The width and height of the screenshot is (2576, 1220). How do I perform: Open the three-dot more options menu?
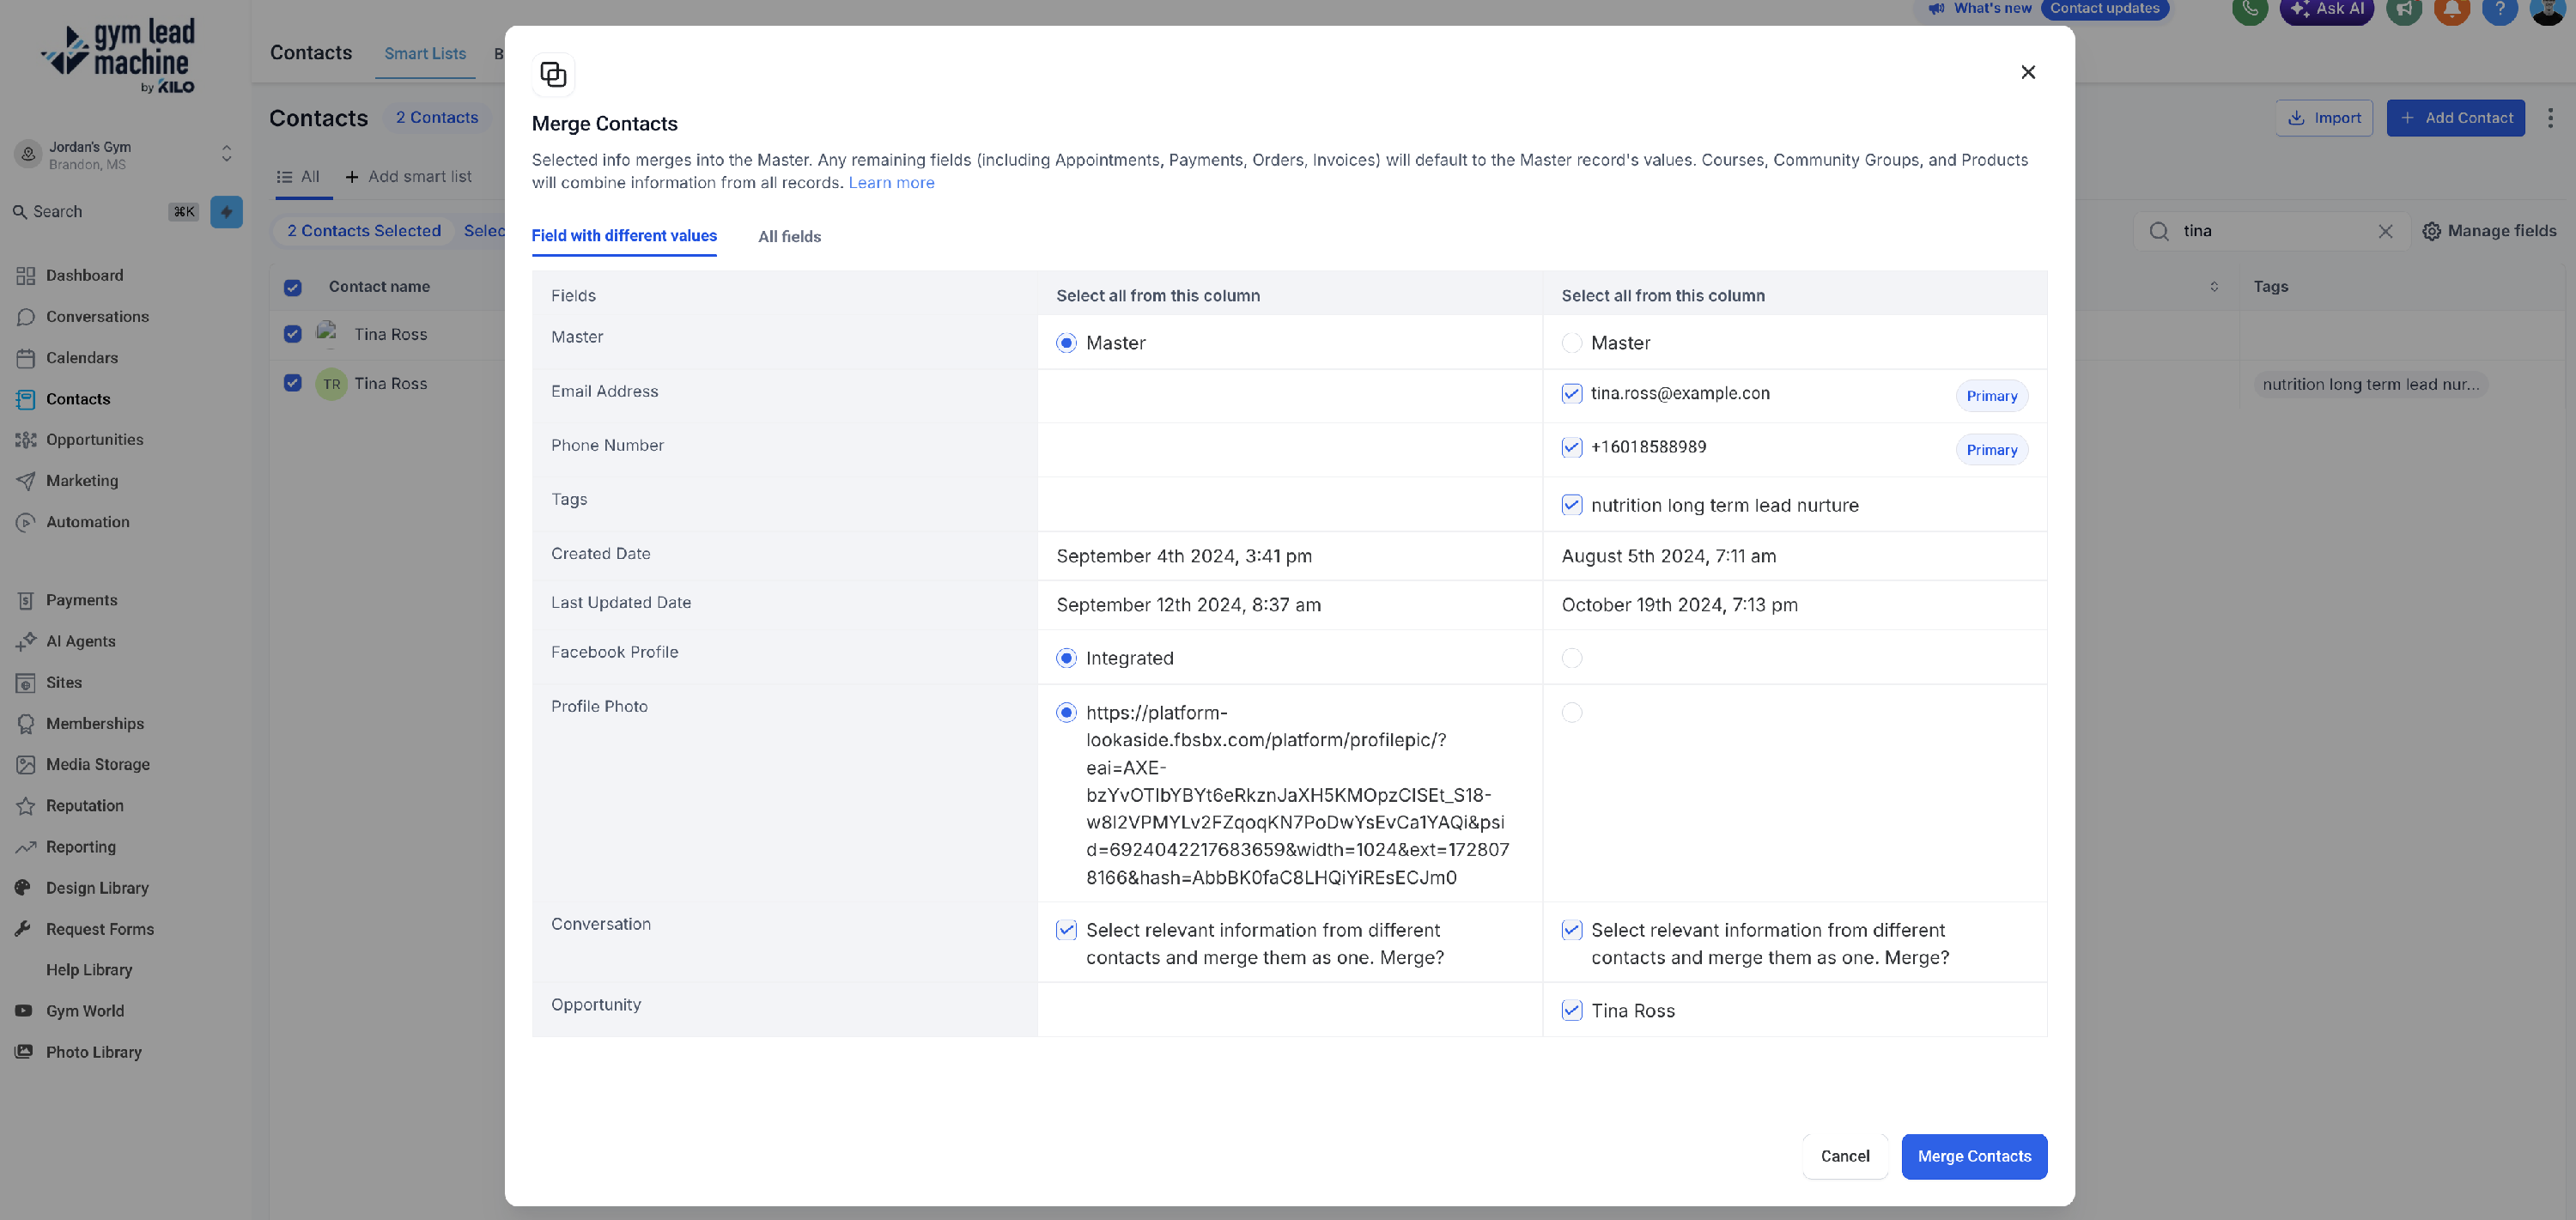pos(2549,118)
